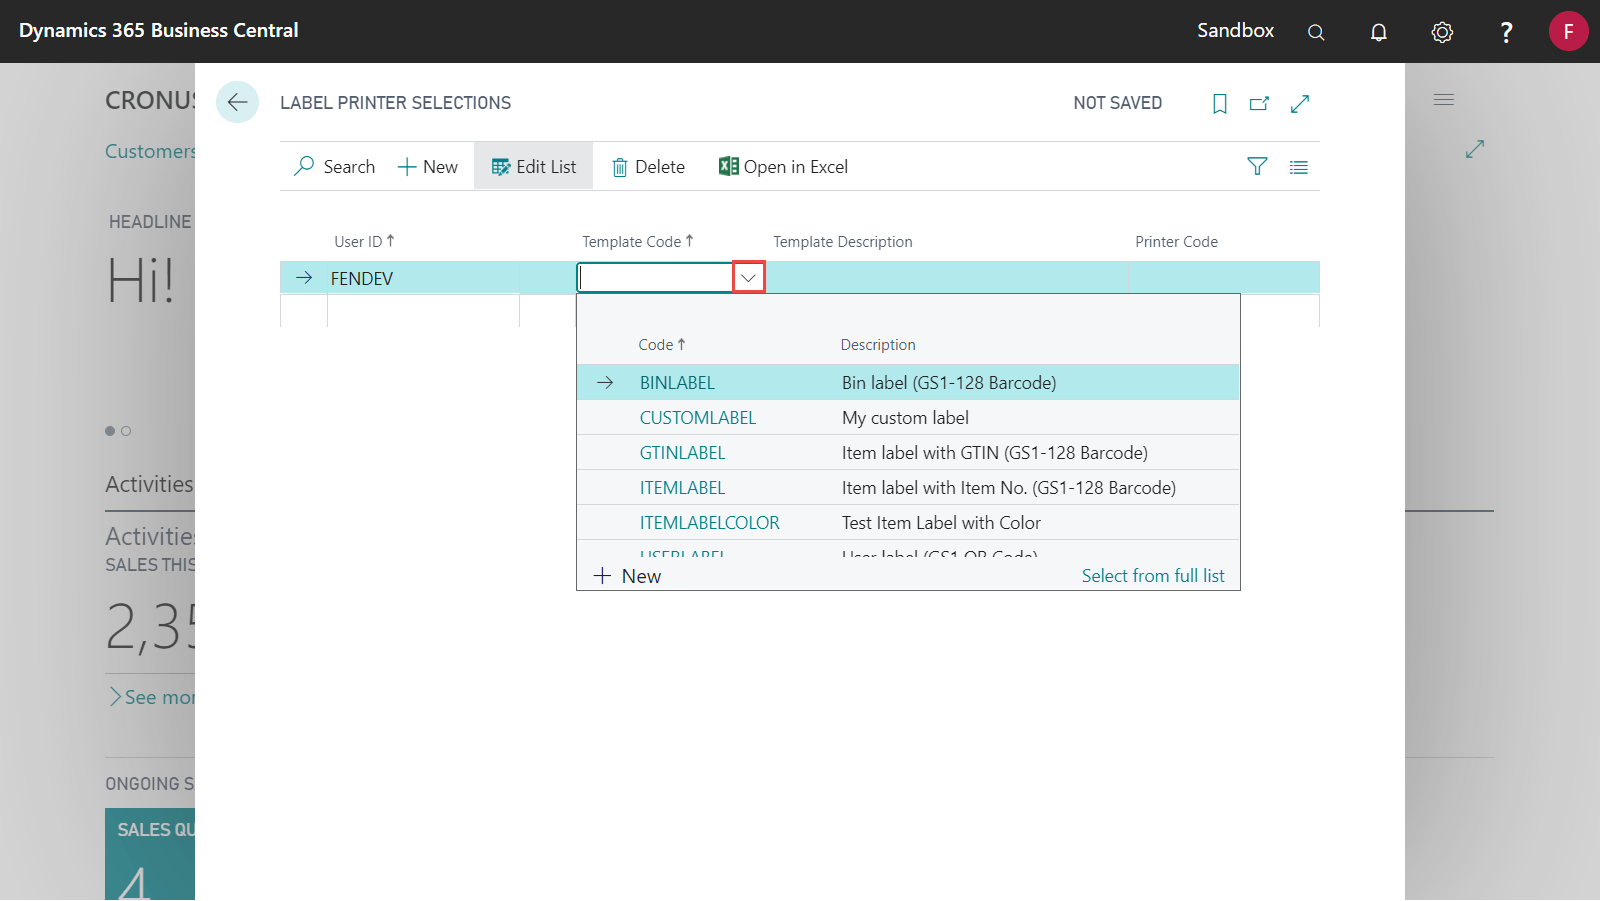Click the Template Description column header
This screenshot has width=1600, height=901.
[x=843, y=242]
